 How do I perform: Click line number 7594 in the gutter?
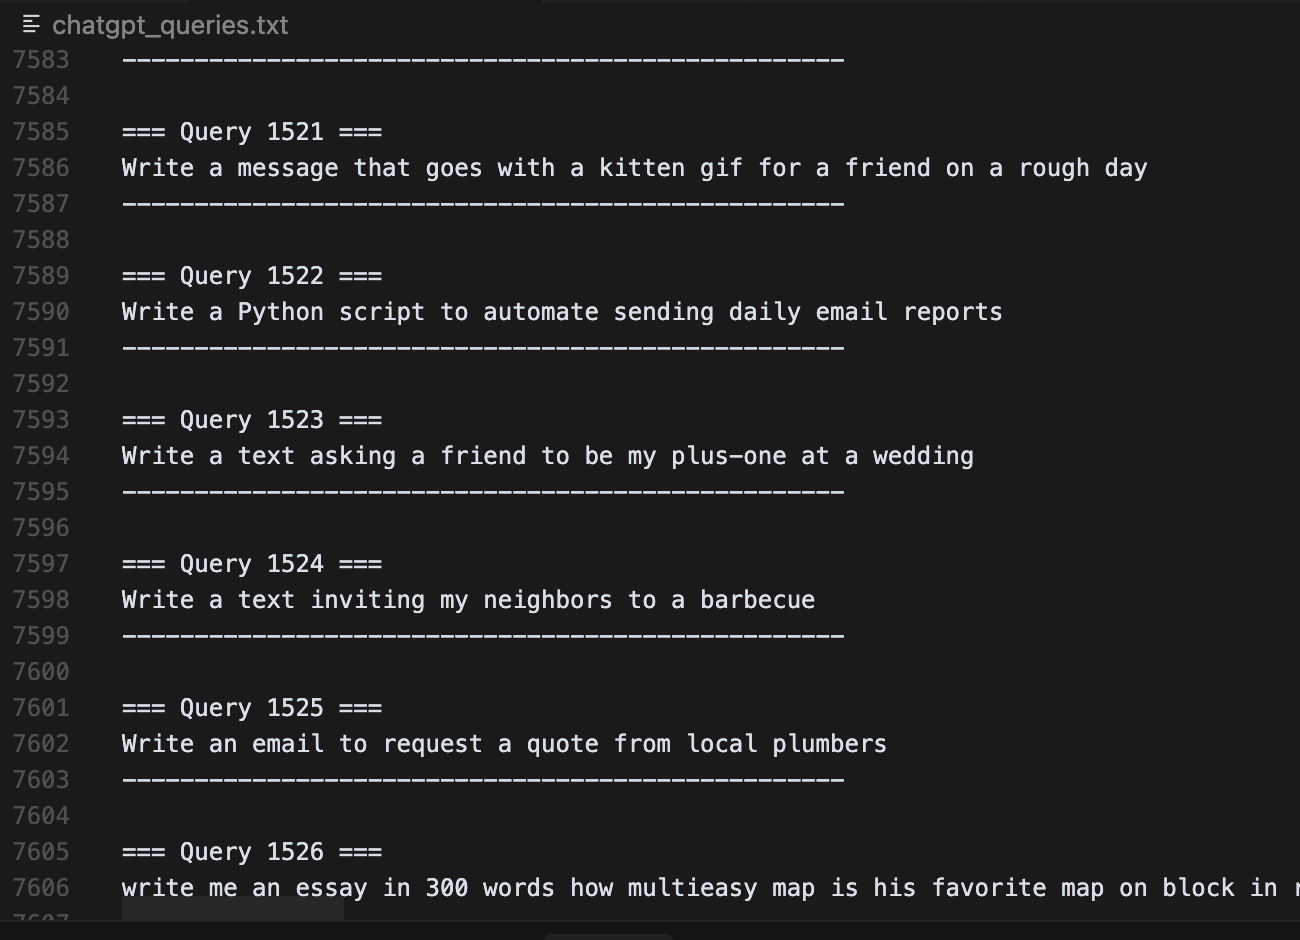(x=41, y=456)
